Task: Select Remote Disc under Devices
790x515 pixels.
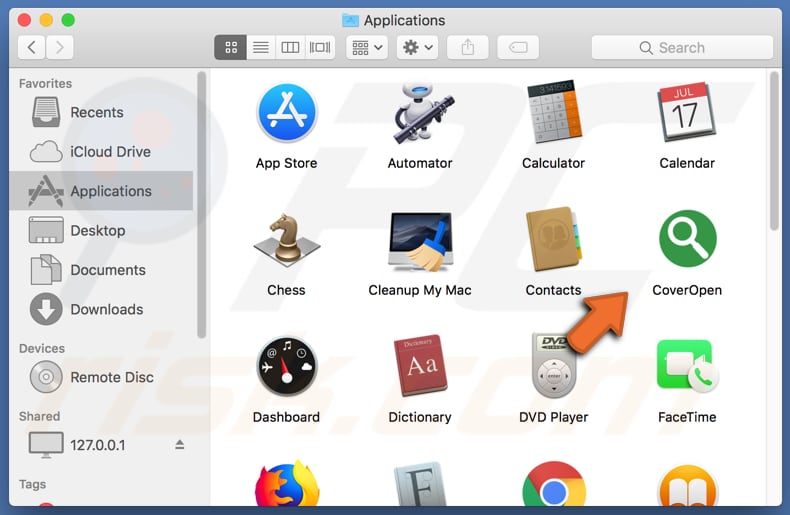Action: tap(101, 377)
